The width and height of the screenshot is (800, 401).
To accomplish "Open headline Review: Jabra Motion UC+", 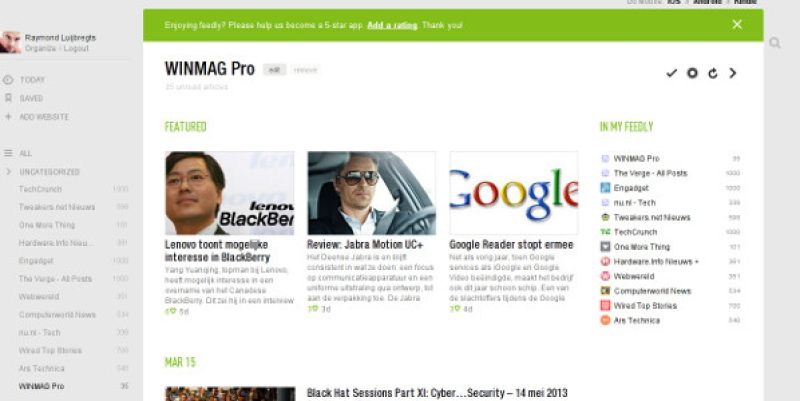I will point(365,244).
